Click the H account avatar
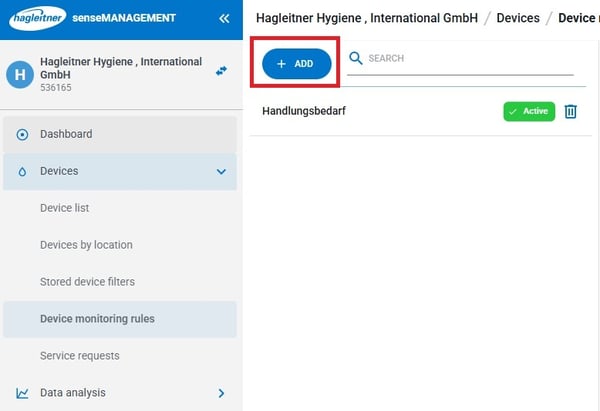Screen dimensions: 600x411 [20, 74]
